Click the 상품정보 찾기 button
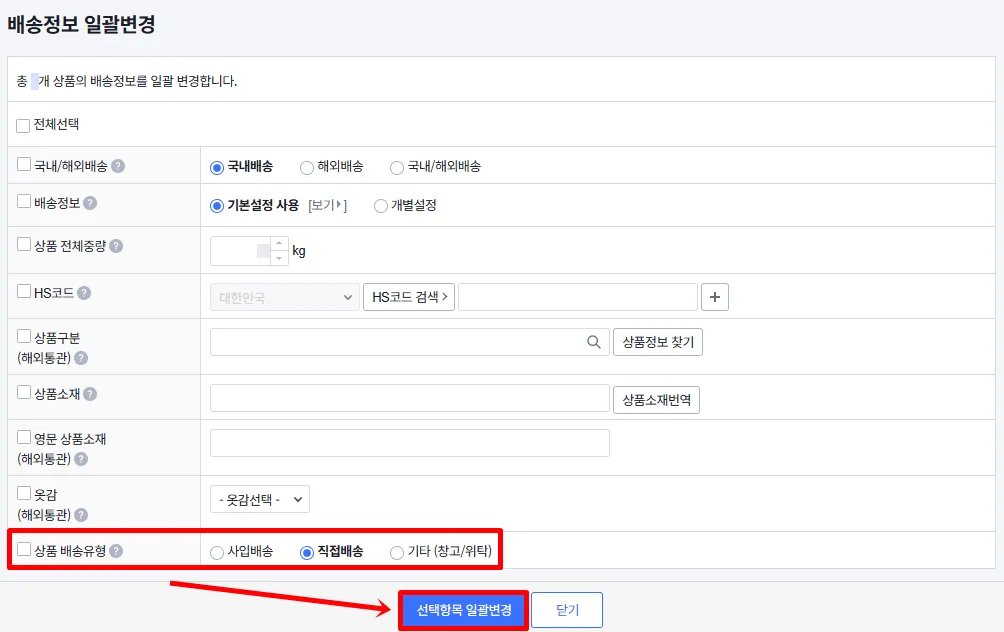Screen dimensions: 1004x632 pos(658,342)
